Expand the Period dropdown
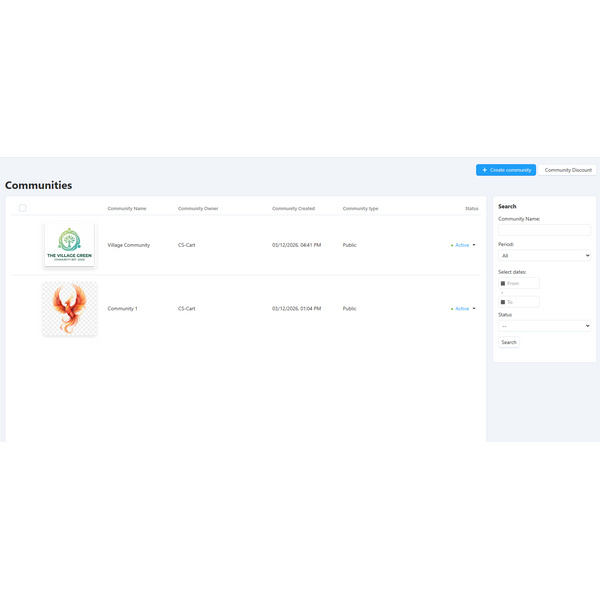Viewport: 600px width, 600px height. pos(544,256)
